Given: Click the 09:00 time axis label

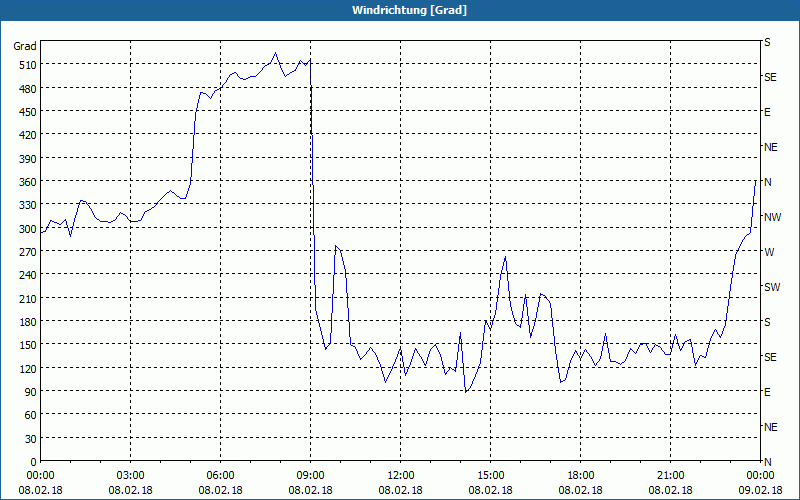Looking at the screenshot, I should pyautogui.click(x=310, y=476).
